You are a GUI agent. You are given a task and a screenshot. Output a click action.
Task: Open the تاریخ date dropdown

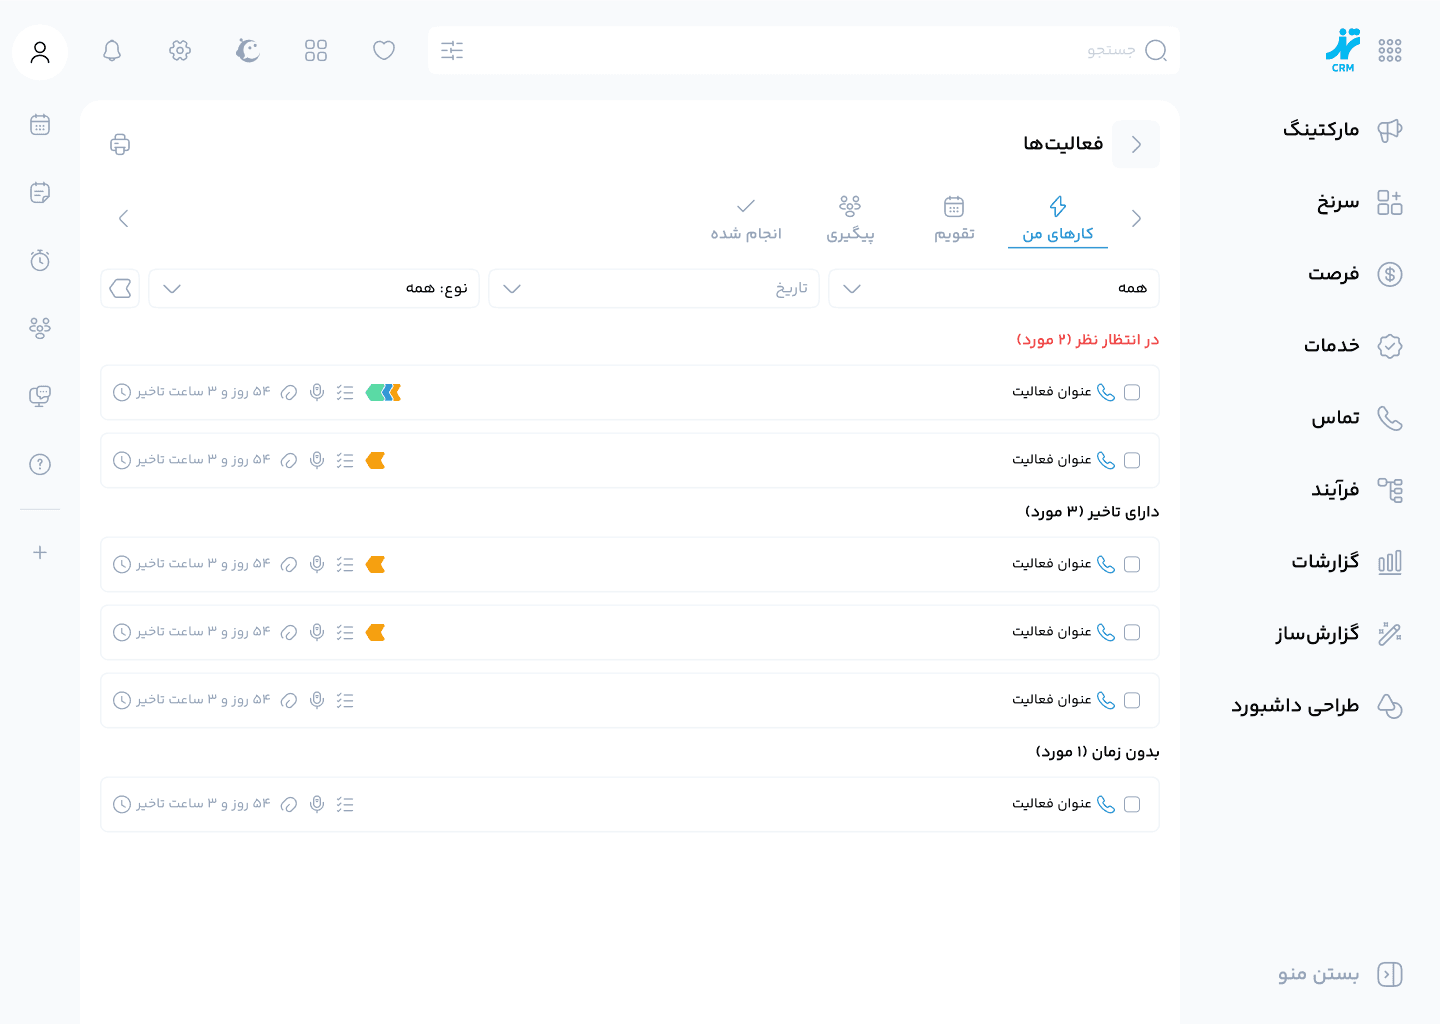[x=654, y=288]
